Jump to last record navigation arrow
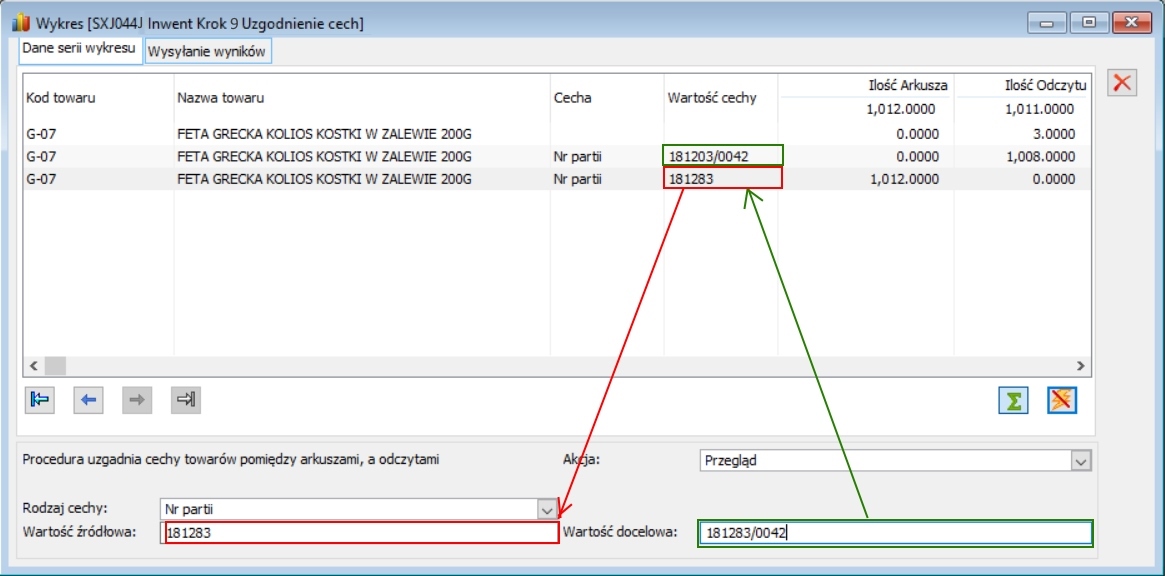The image size is (1165, 576). click(186, 400)
